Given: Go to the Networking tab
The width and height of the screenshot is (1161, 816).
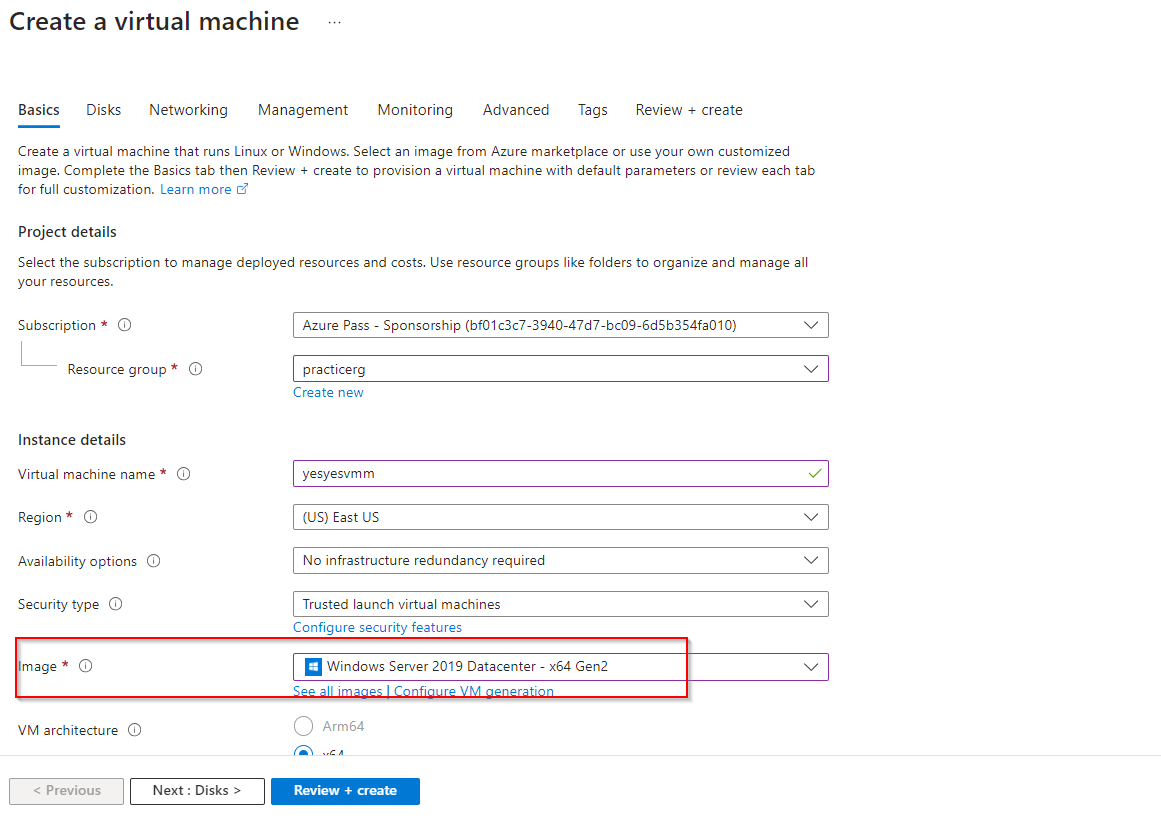Looking at the screenshot, I should pos(188,110).
